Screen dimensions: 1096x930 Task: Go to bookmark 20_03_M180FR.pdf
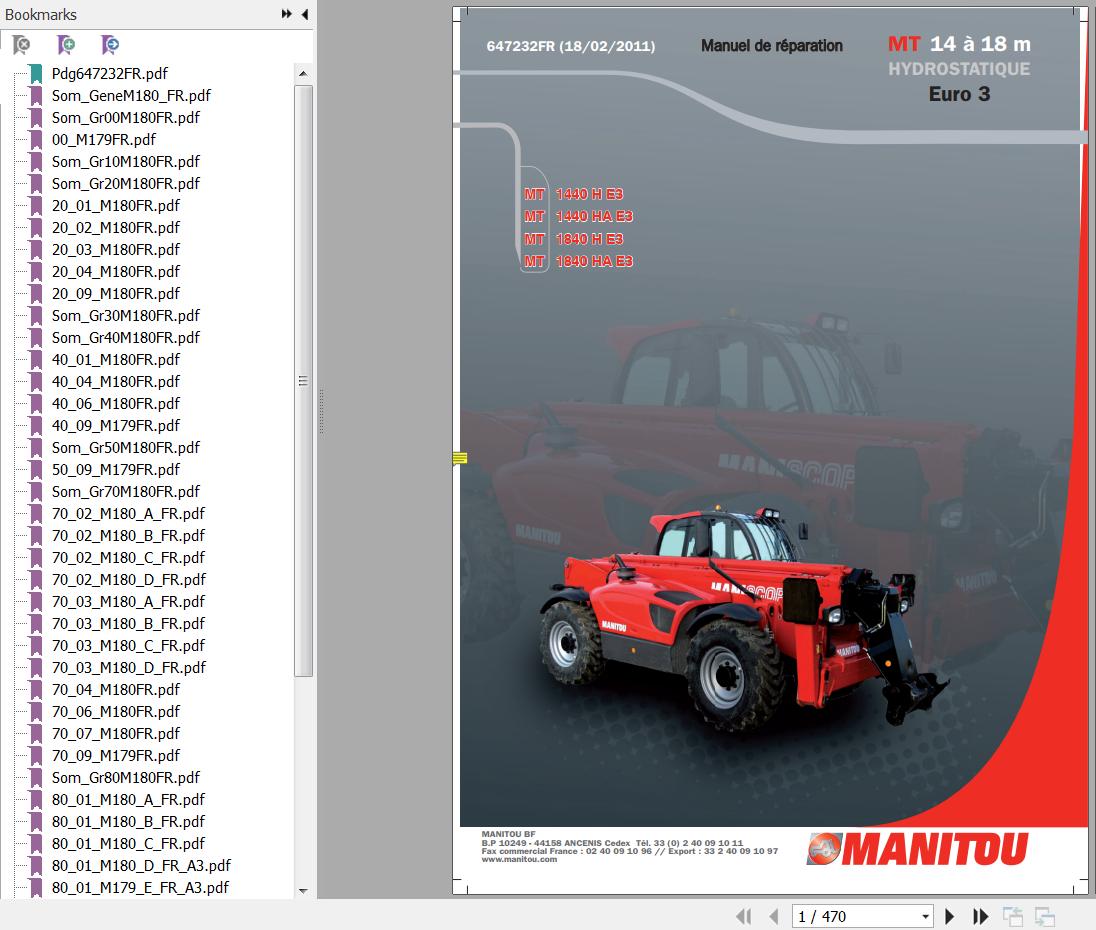coord(115,249)
